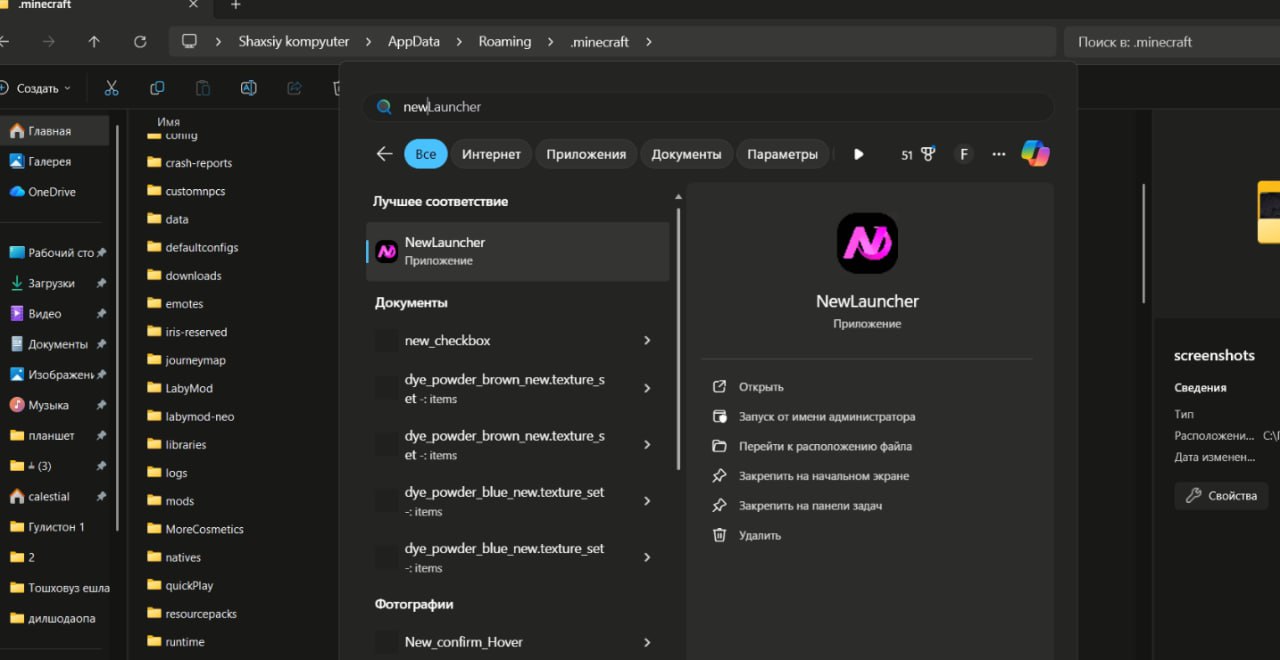1280x660 pixels.
Task: Open the Создать dropdown button
Action: 37,88
